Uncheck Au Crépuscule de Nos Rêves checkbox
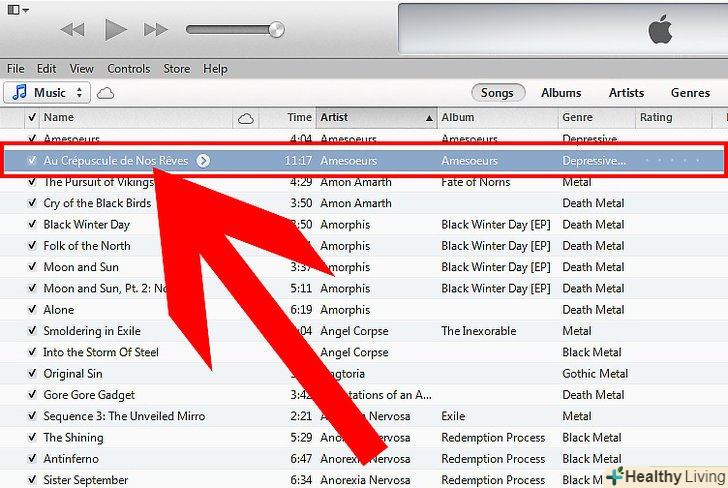The image size is (728, 488). click(x=32, y=160)
